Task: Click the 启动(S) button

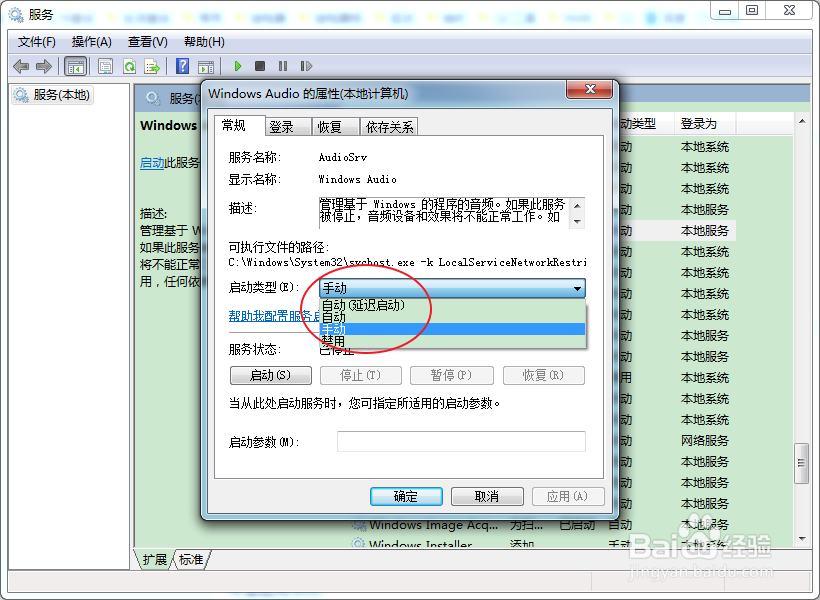Action: [x=270, y=375]
